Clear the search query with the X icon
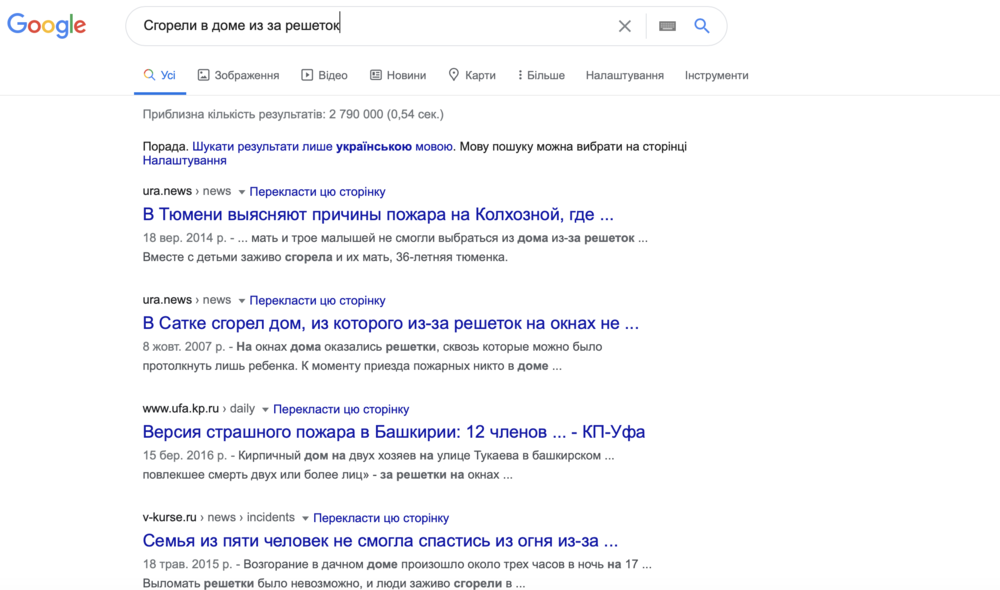The height and width of the screenshot is (590, 1000). pyautogui.click(x=625, y=26)
